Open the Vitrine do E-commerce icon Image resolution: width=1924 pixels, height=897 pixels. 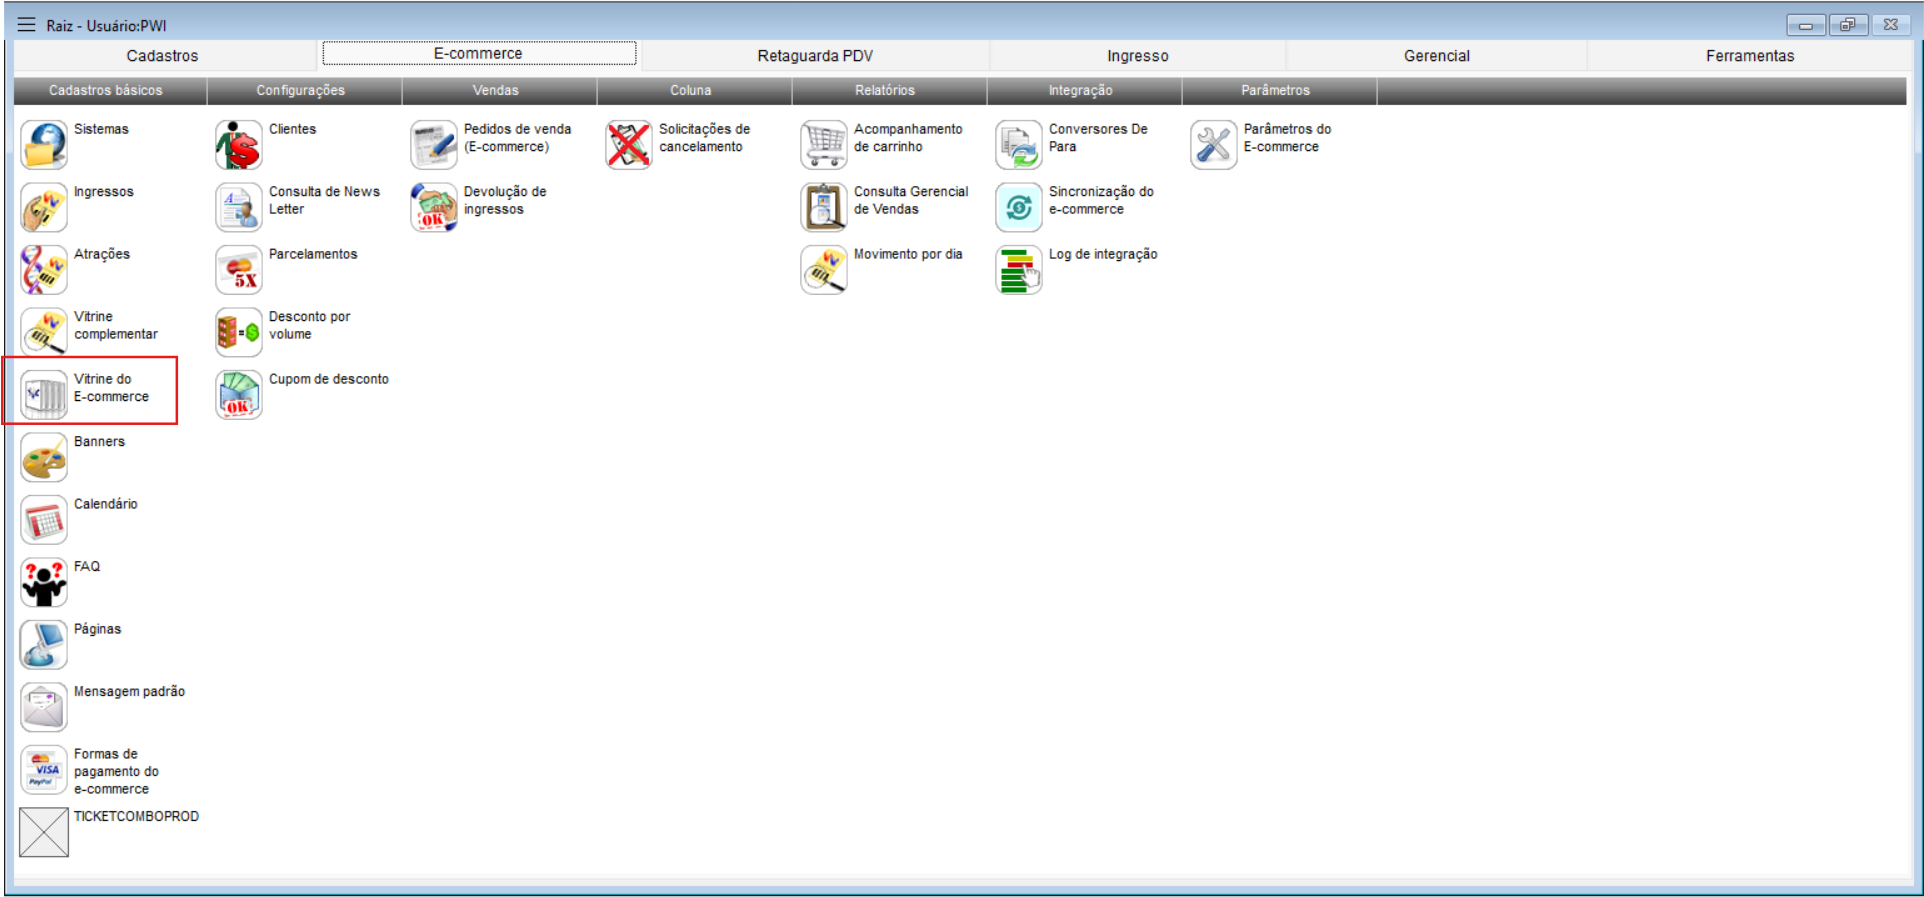tap(44, 395)
